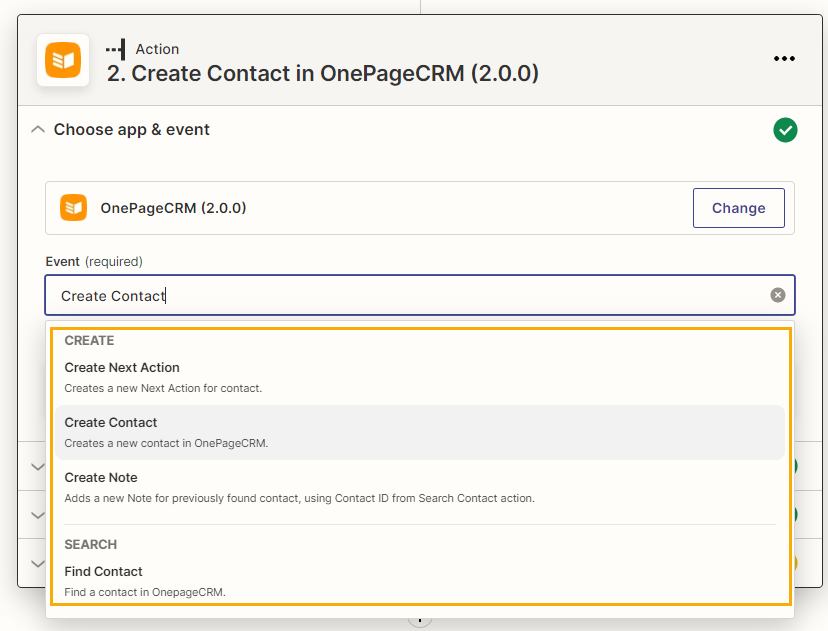This screenshot has width=828, height=631.
Task: Pick the Create Note event option
Action: (x=420, y=487)
